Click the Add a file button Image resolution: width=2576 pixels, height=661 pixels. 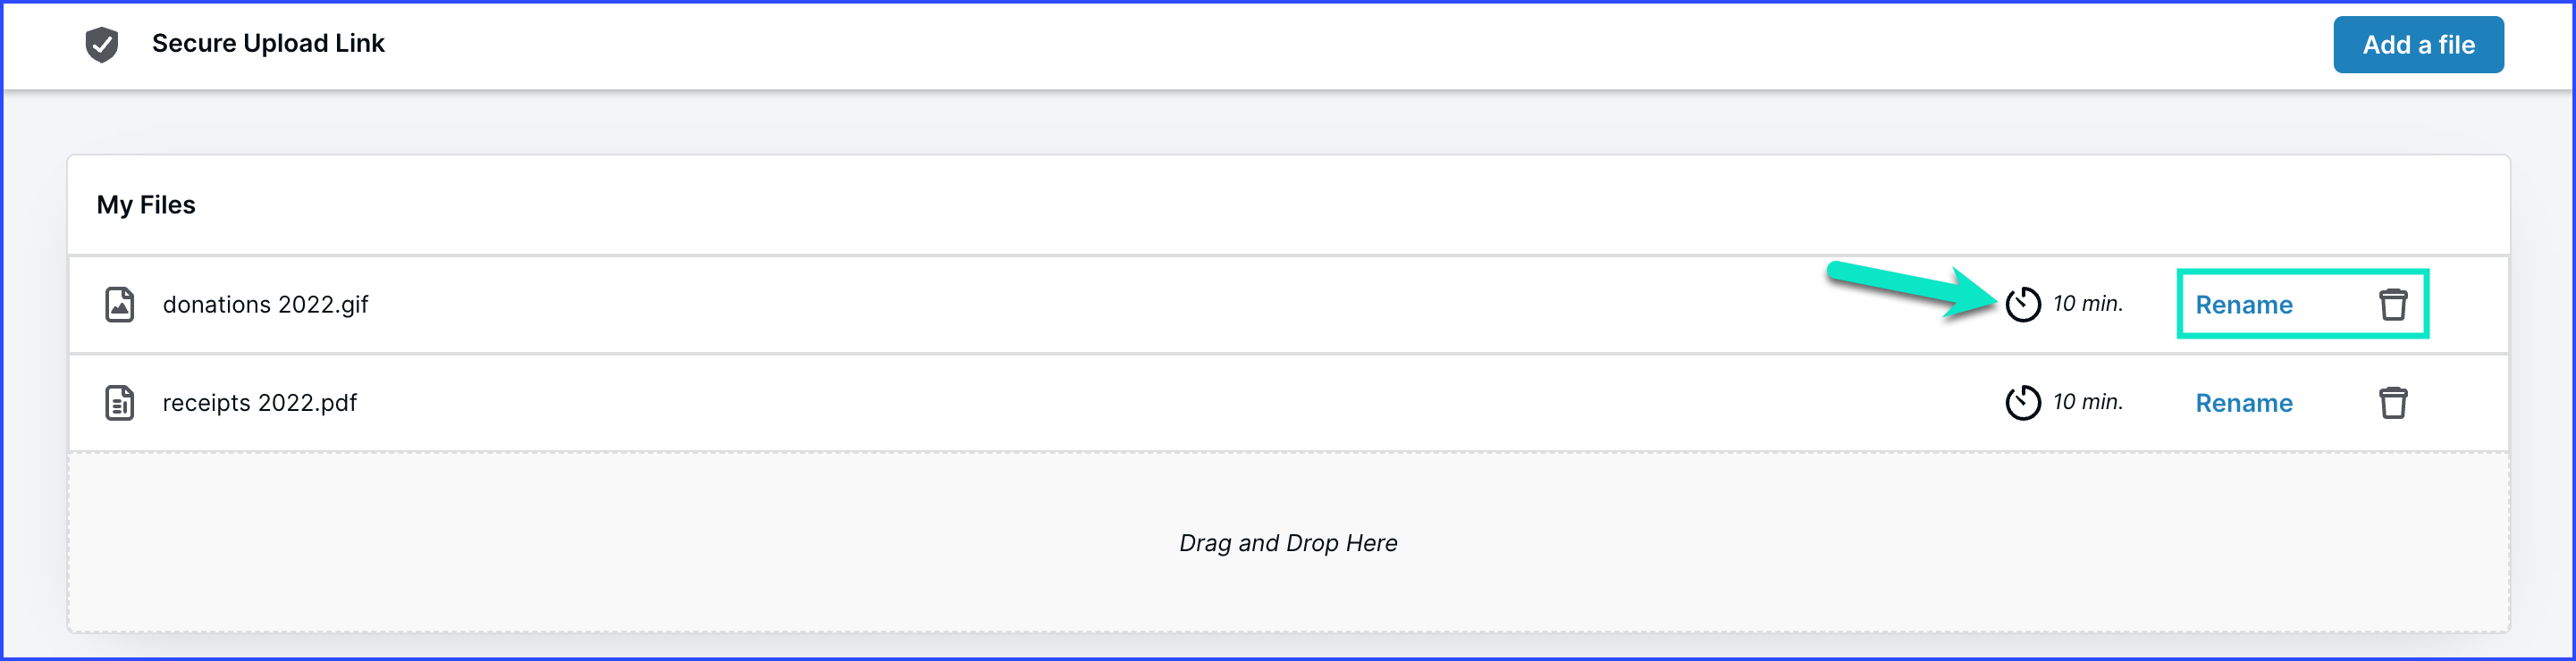tap(2418, 44)
